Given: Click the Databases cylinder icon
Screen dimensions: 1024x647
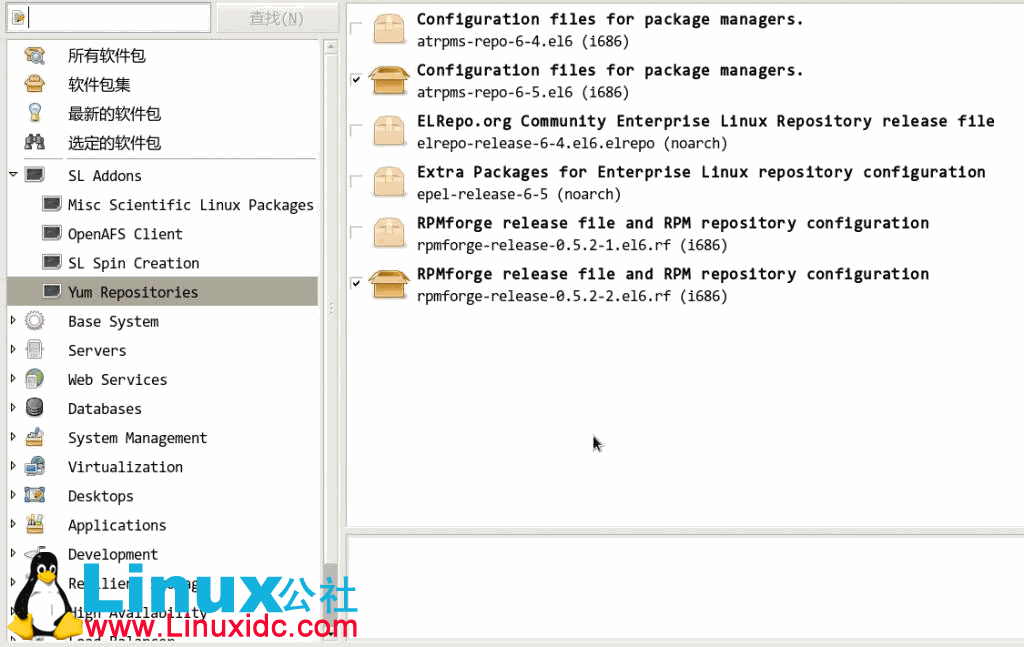Looking at the screenshot, I should coord(35,408).
